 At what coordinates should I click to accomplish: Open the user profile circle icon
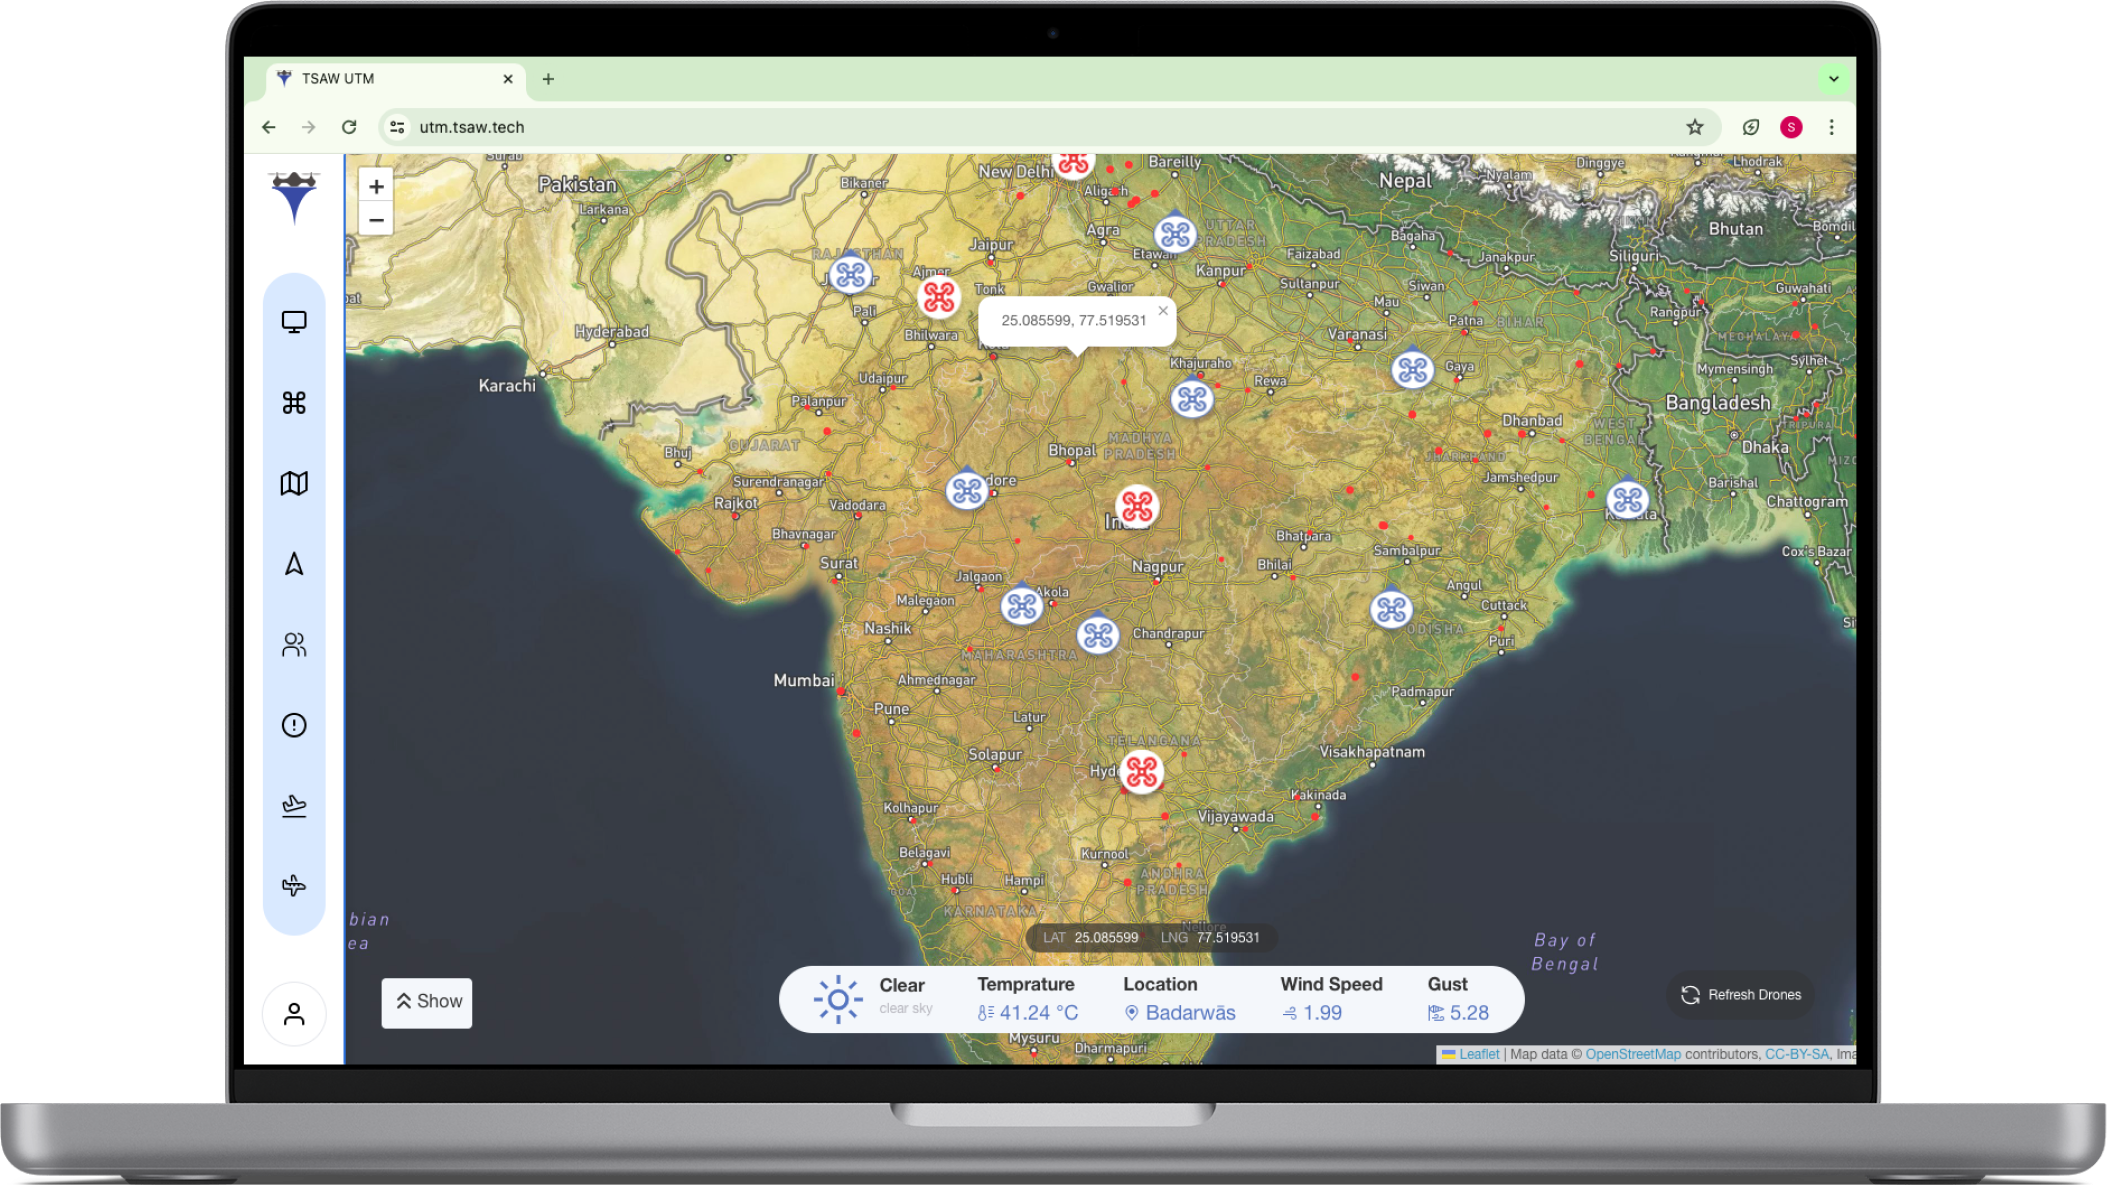pos(294,1014)
